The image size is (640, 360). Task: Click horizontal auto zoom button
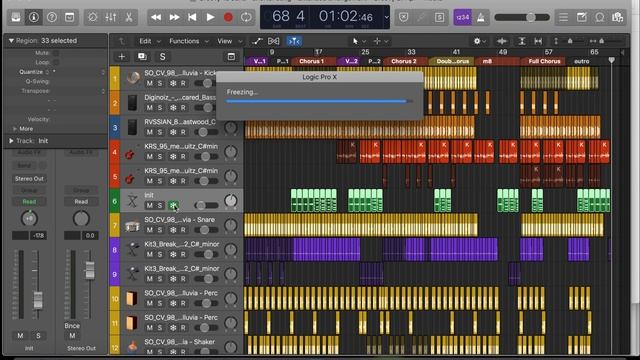coord(538,41)
